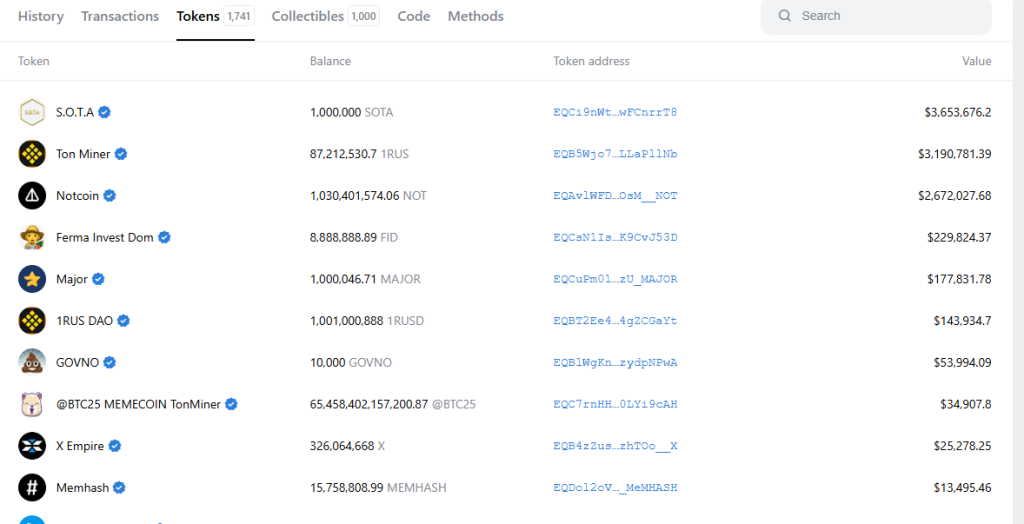Open Notcoin address EQAvlWFD…OsM__NOT
Screen dimensions: 1024x524
pos(615,195)
